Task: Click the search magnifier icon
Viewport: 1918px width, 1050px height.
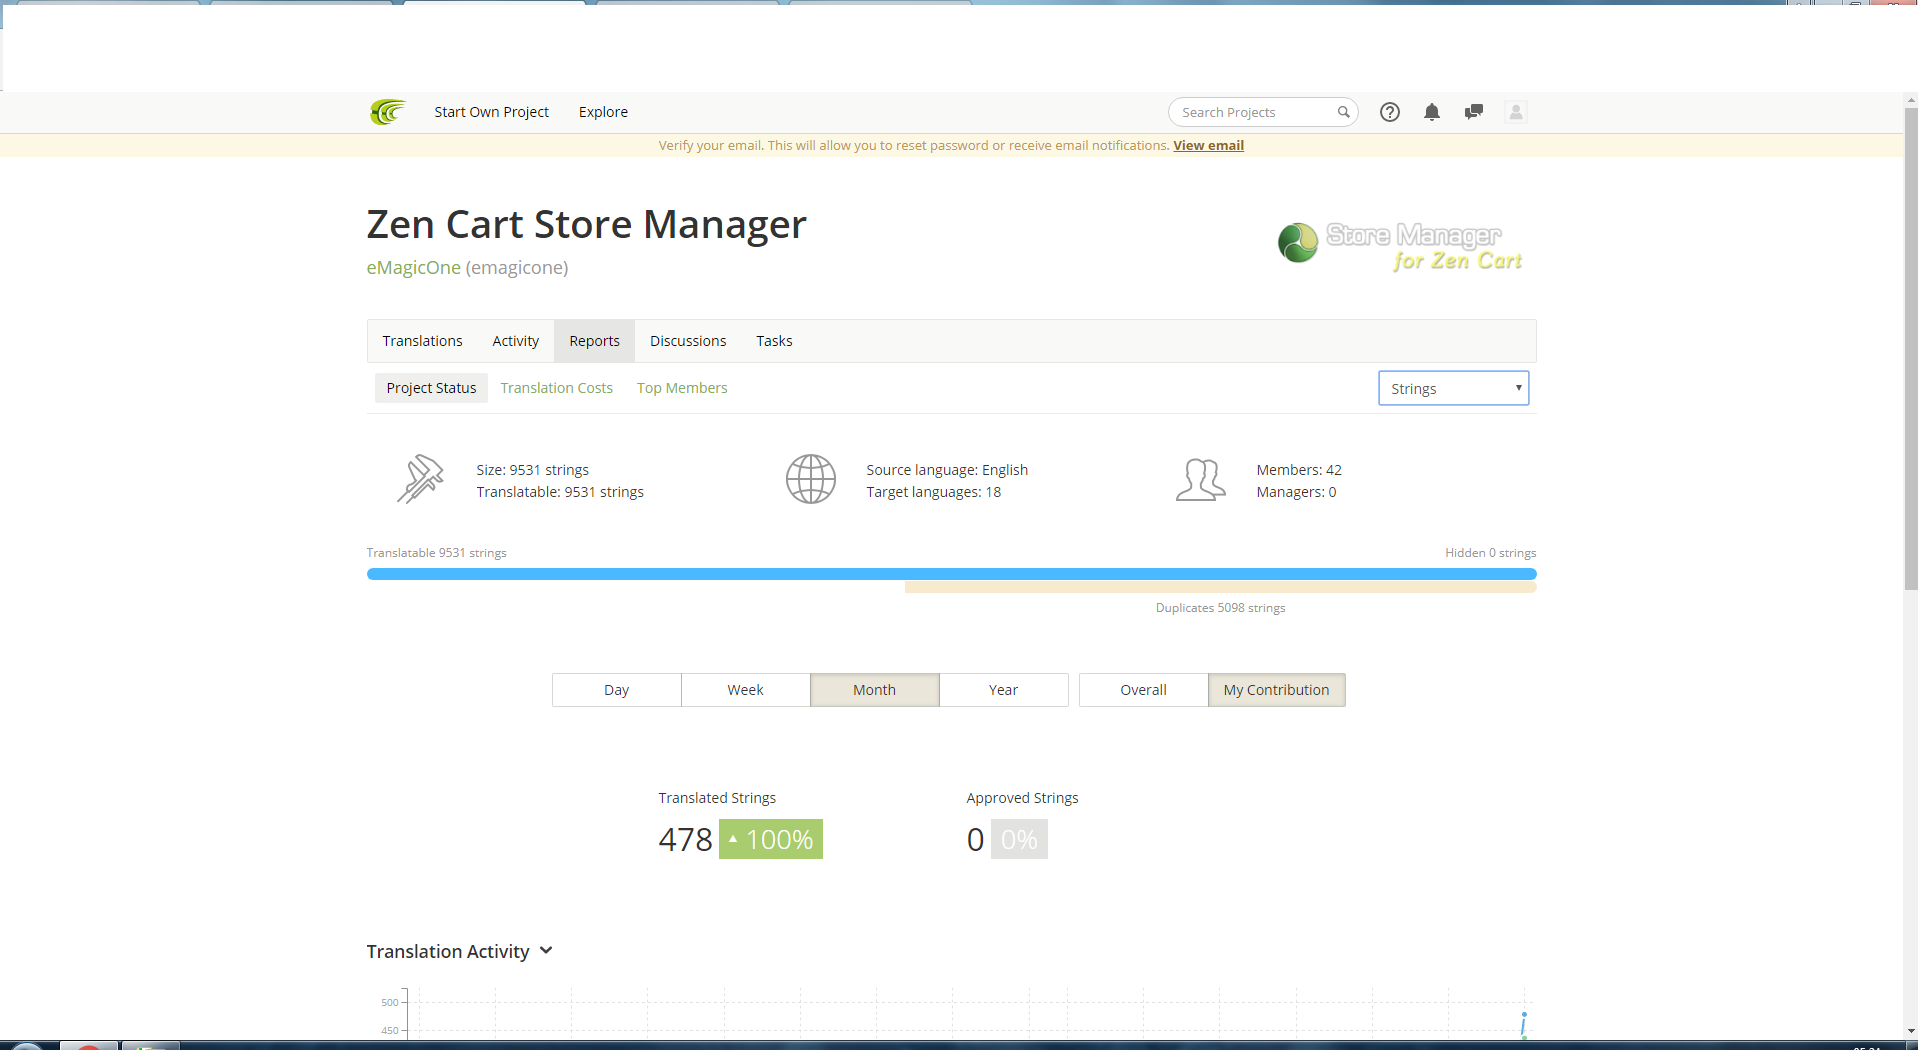Action: click(x=1344, y=112)
